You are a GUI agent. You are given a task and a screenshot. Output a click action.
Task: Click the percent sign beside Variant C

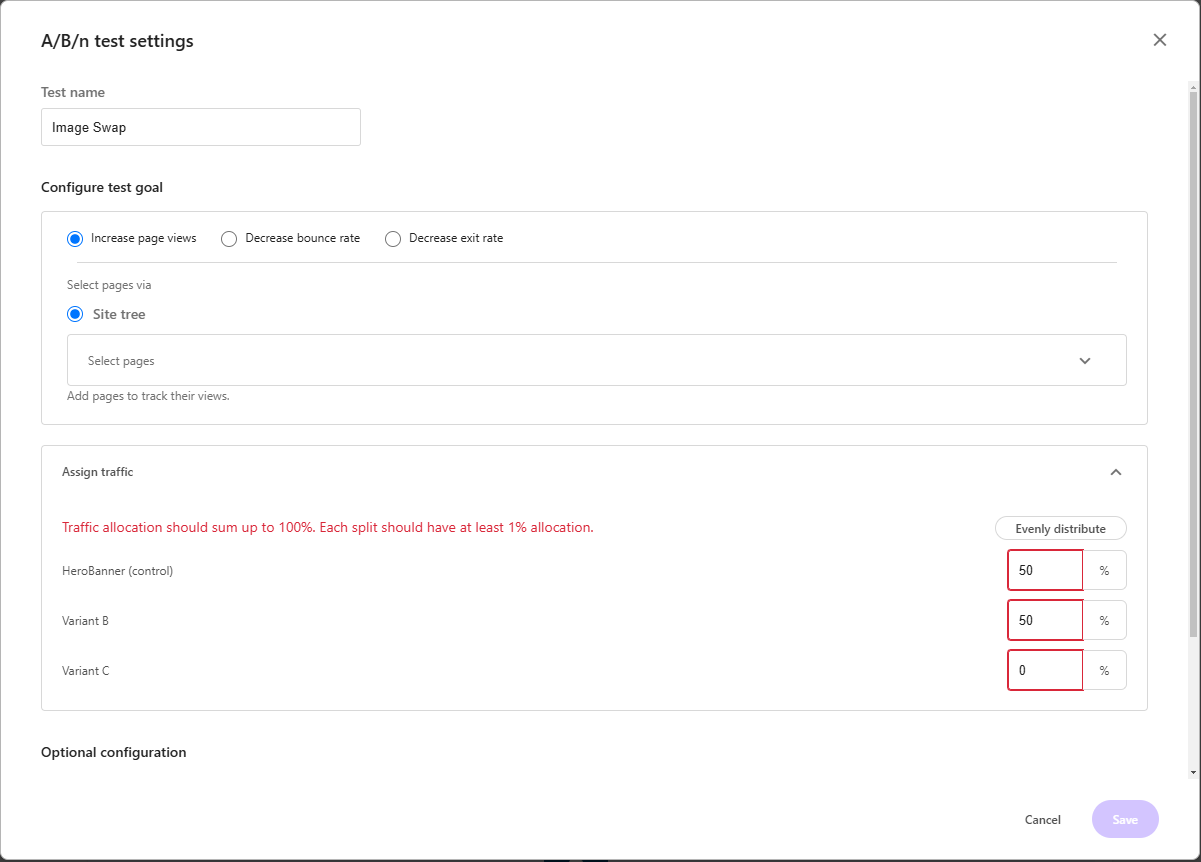tap(1105, 670)
